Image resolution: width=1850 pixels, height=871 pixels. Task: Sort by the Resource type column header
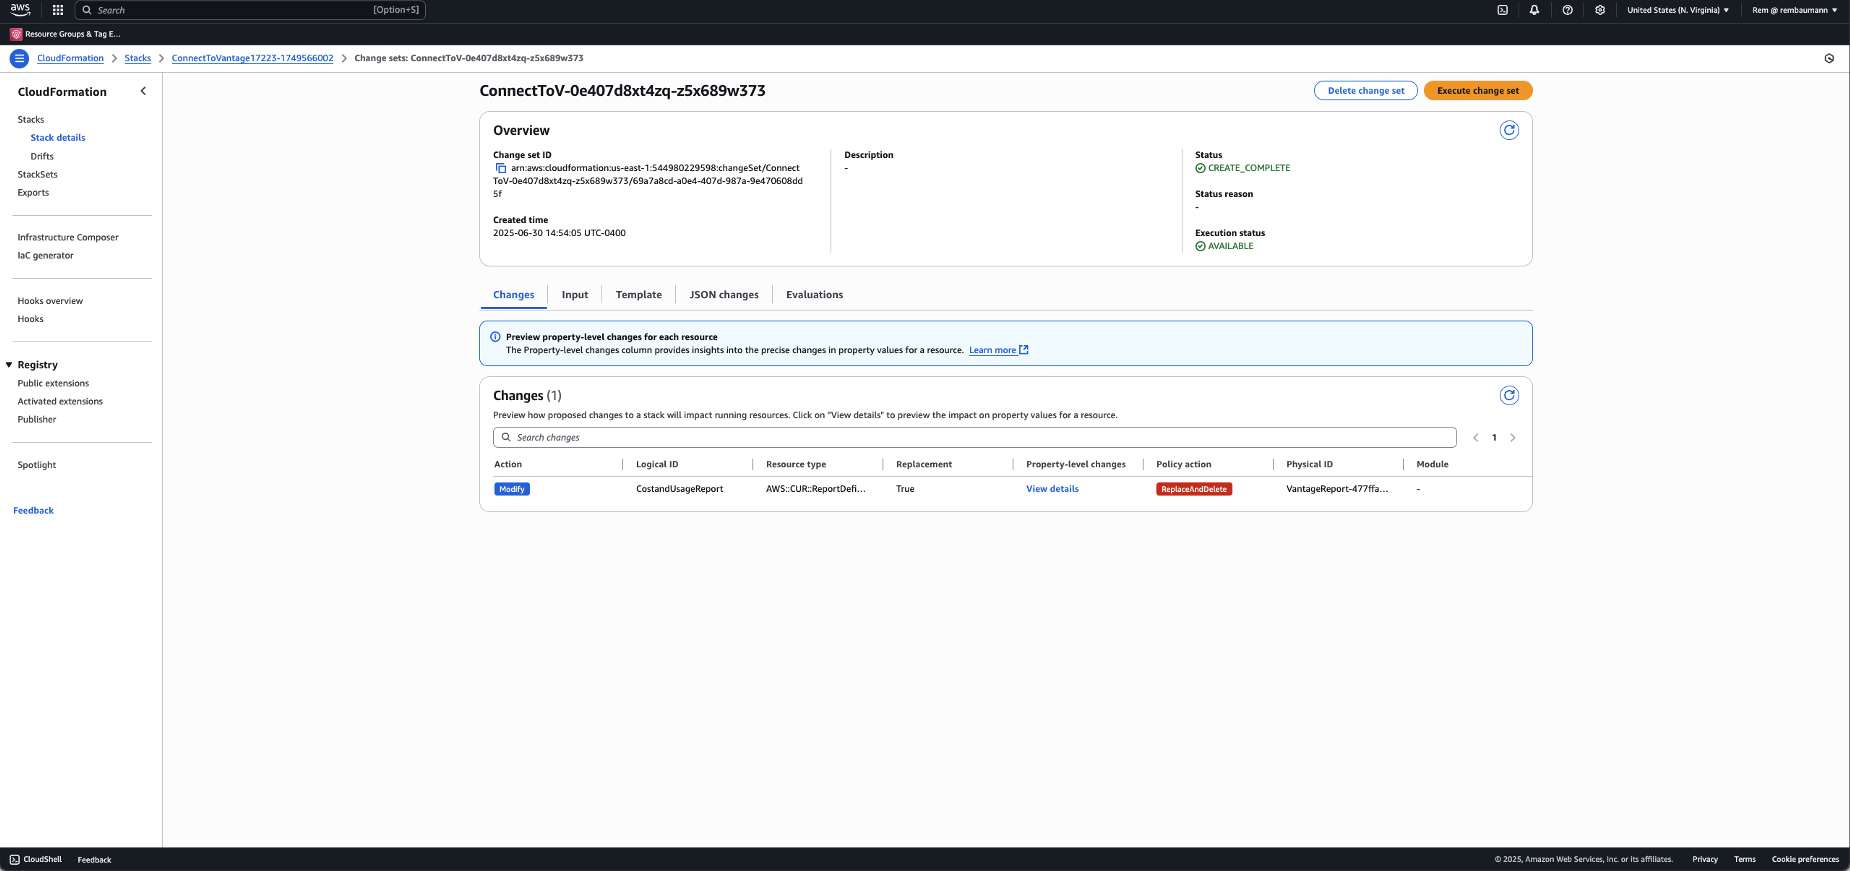click(796, 464)
